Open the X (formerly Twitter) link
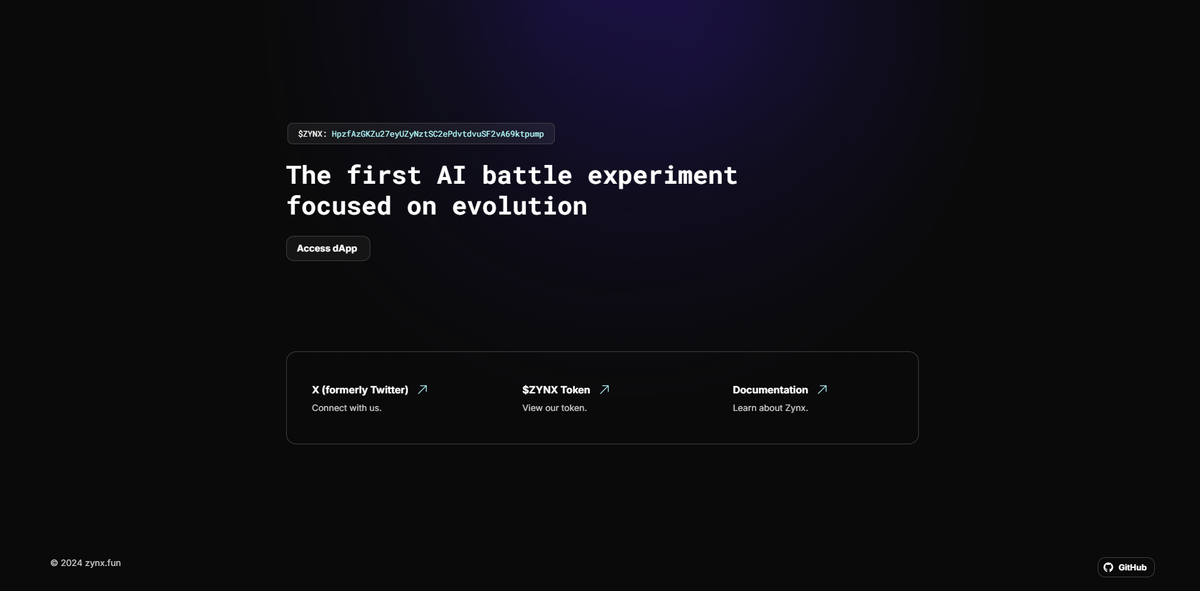 pos(360,390)
